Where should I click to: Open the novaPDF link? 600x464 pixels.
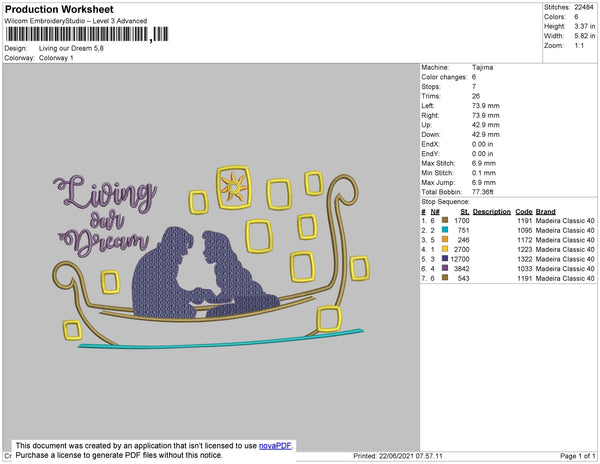click(x=275, y=446)
